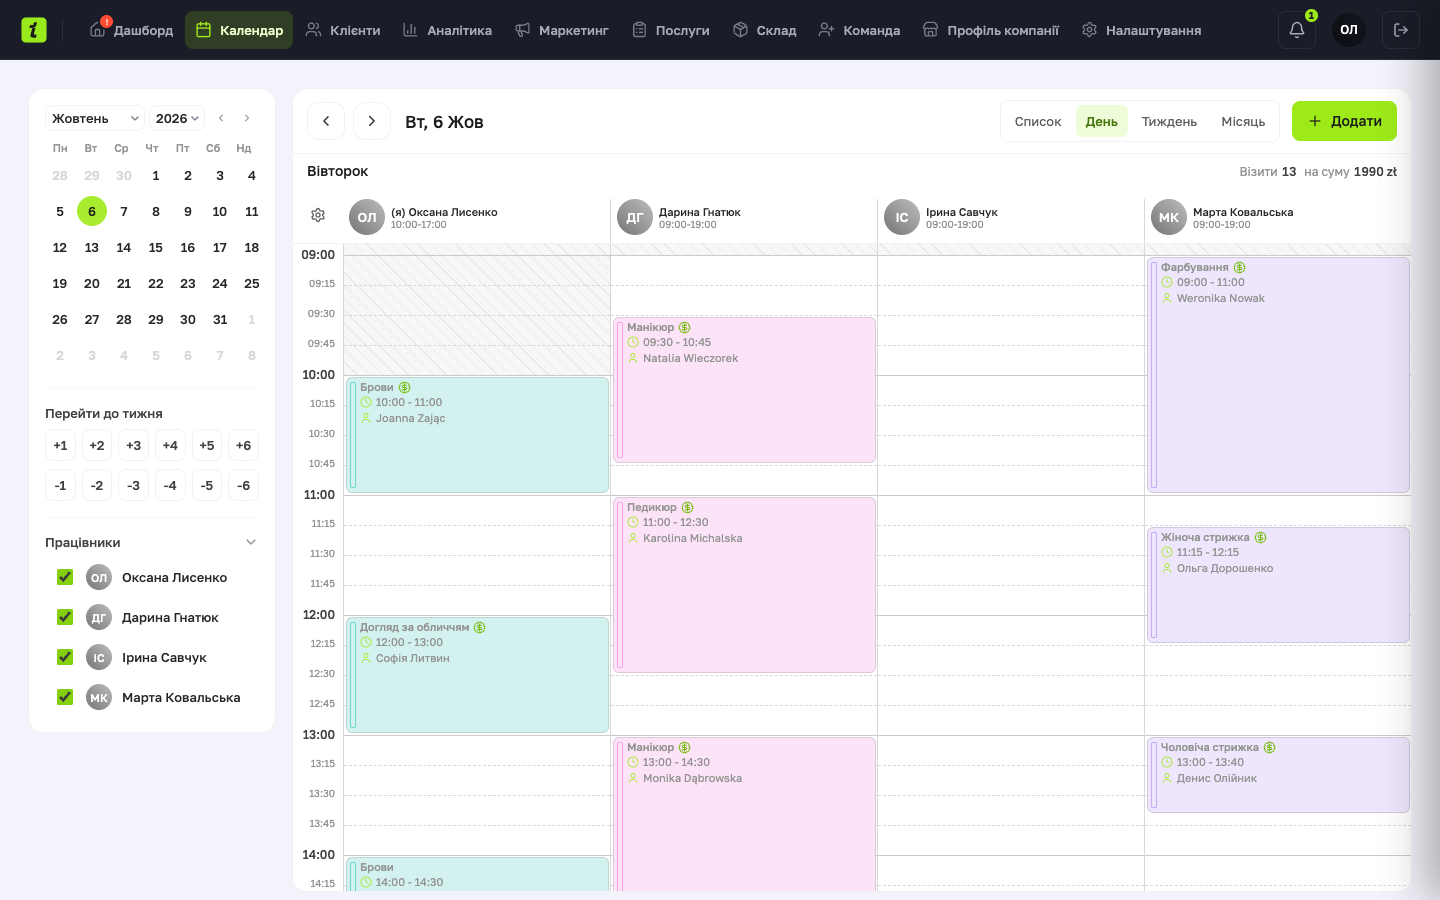
Task: Go to previous day arrow
Action: 326,121
